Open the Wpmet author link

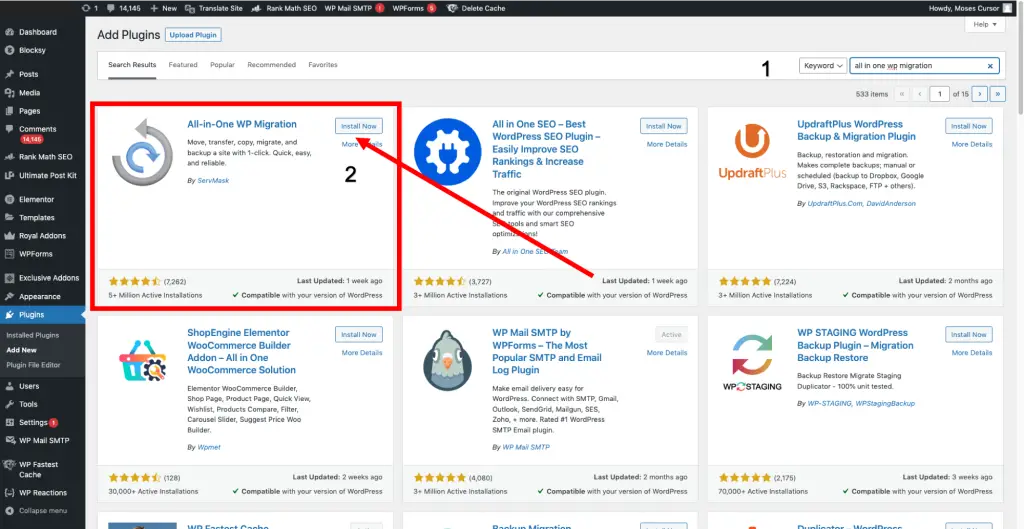pyautogui.click(x=208, y=447)
